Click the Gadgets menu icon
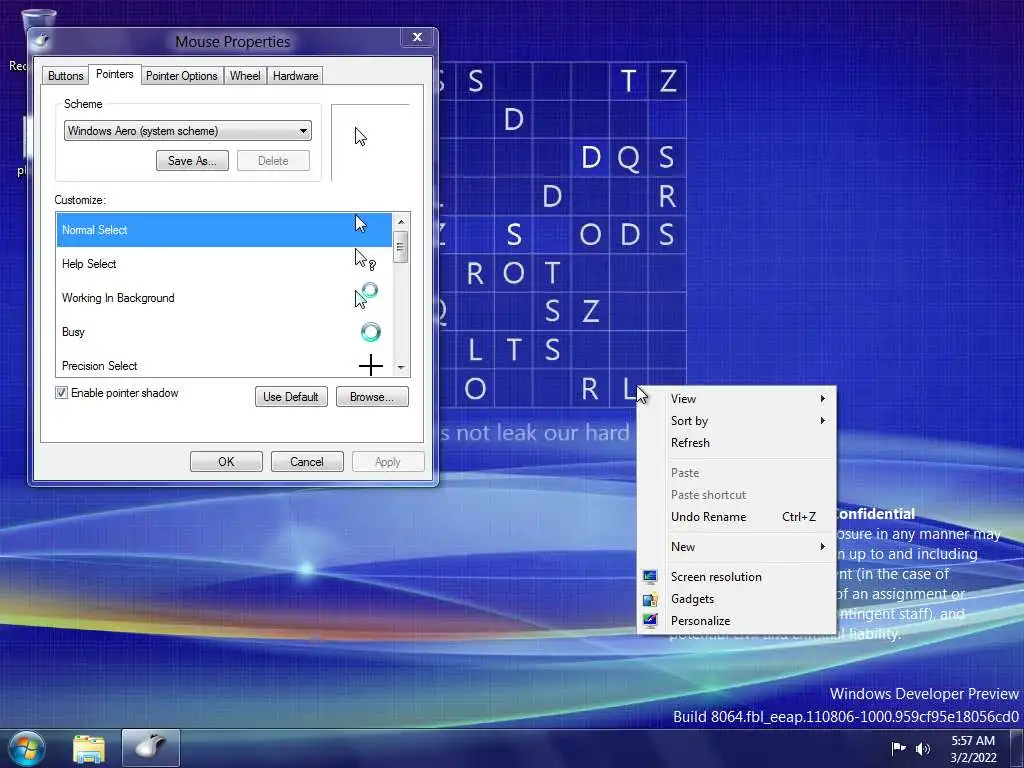The height and width of the screenshot is (768, 1024). 650,599
